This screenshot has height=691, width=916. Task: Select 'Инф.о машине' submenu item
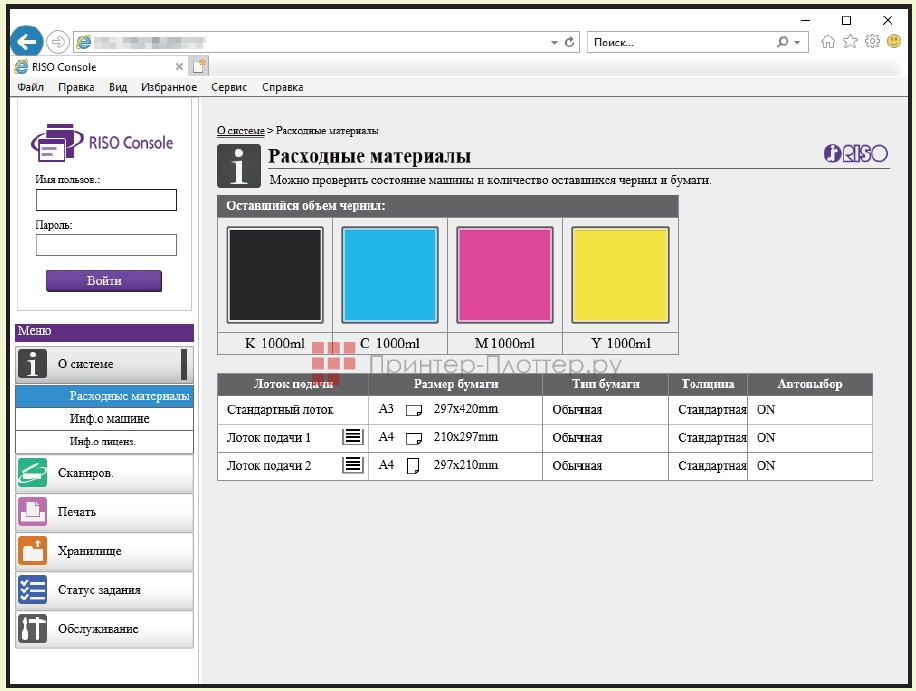[110, 419]
